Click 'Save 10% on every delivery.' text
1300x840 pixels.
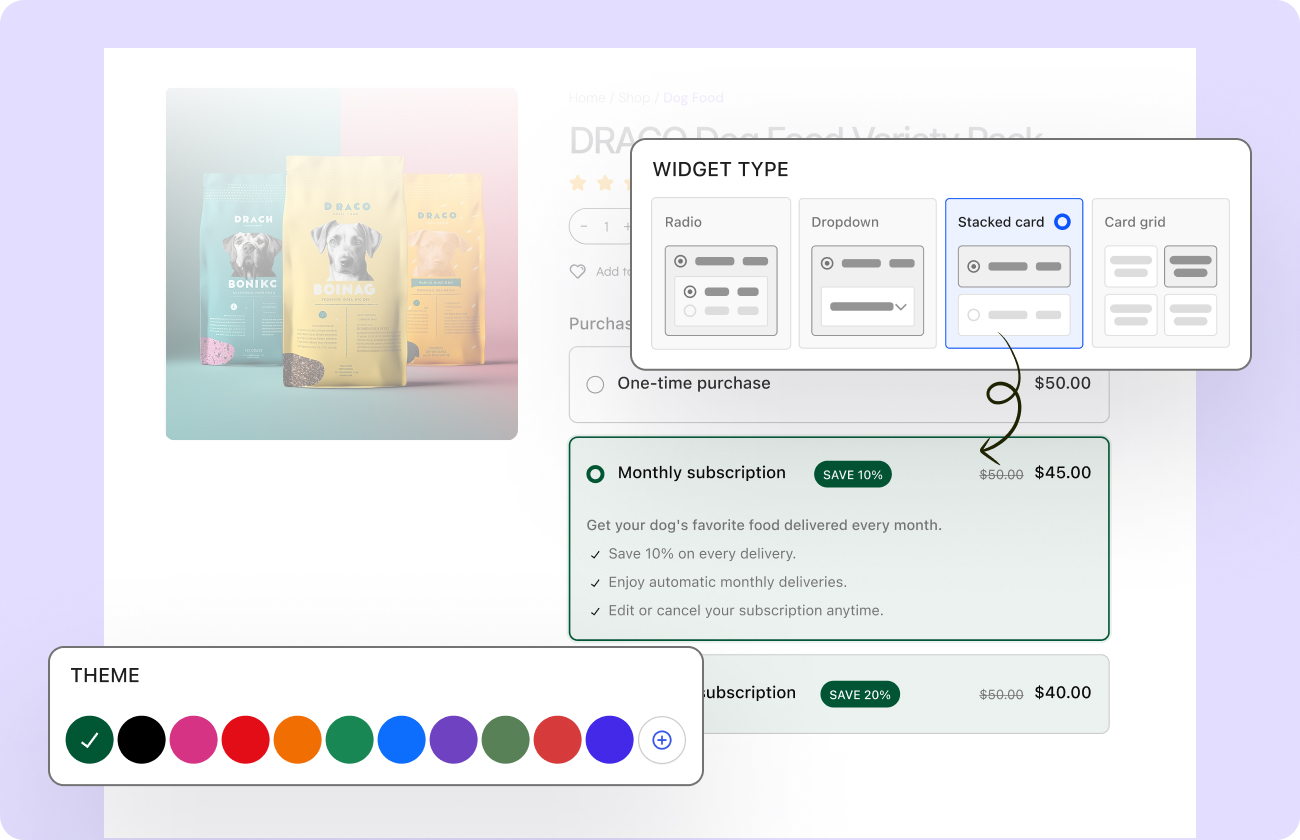coord(702,554)
